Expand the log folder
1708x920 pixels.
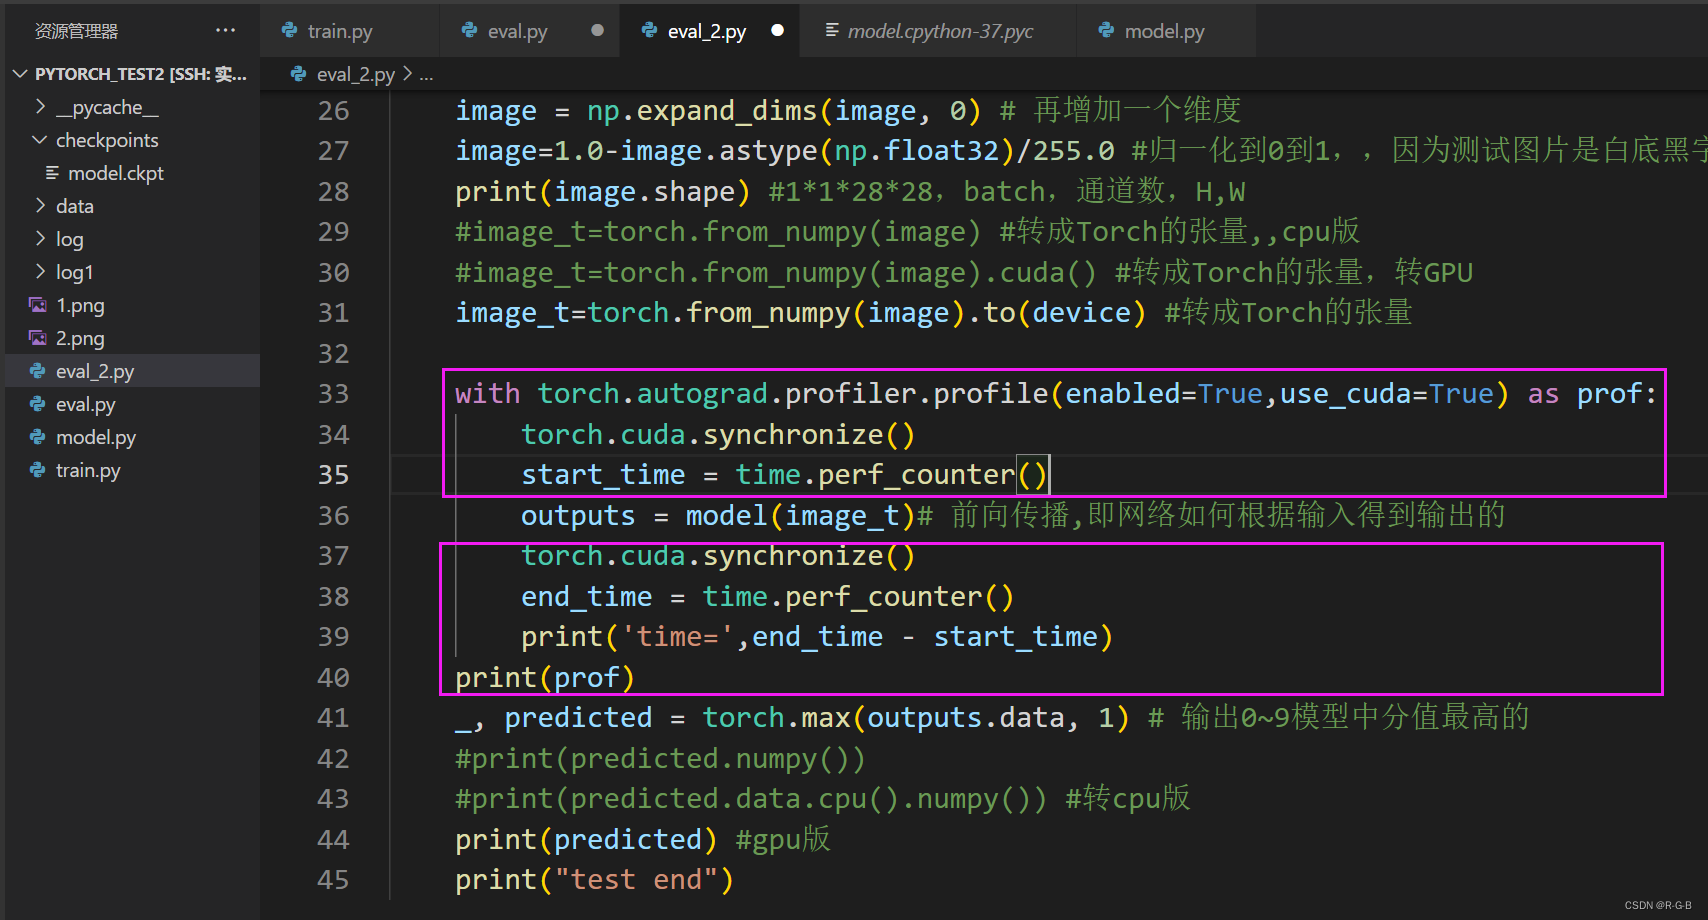point(40,238)
